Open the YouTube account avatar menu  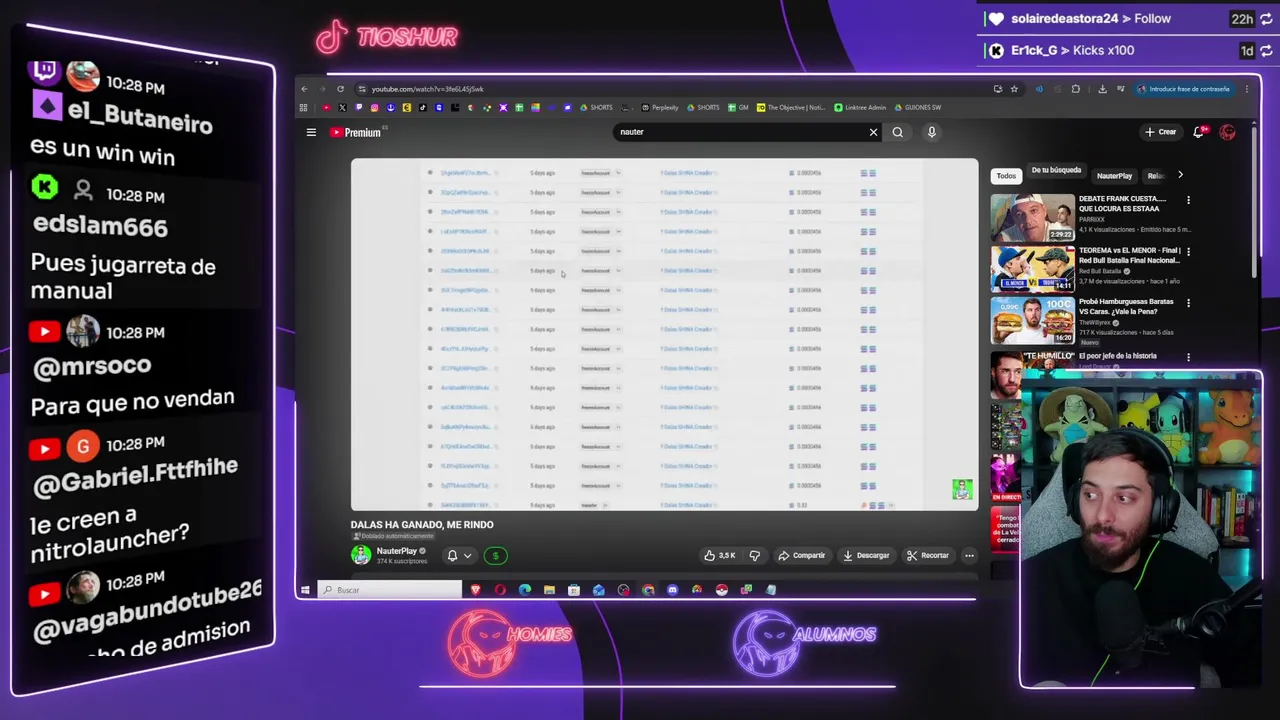(x=1228, y=132)
